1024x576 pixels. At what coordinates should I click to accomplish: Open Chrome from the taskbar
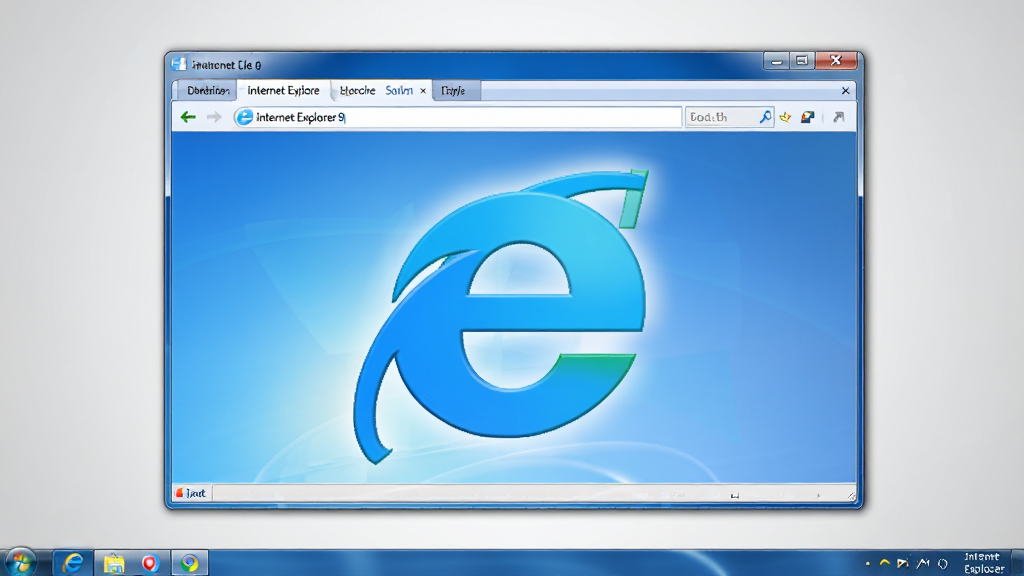click(189, 563)
